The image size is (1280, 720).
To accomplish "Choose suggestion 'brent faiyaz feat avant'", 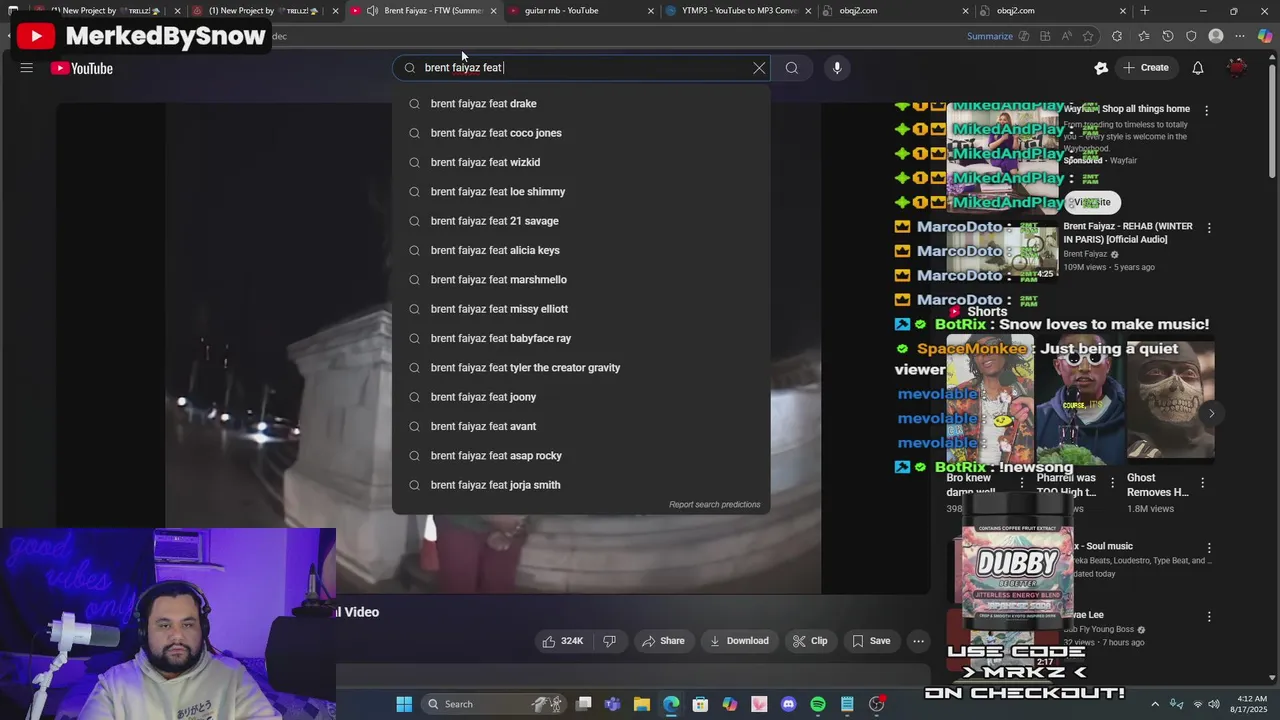I will coord(581,426).
